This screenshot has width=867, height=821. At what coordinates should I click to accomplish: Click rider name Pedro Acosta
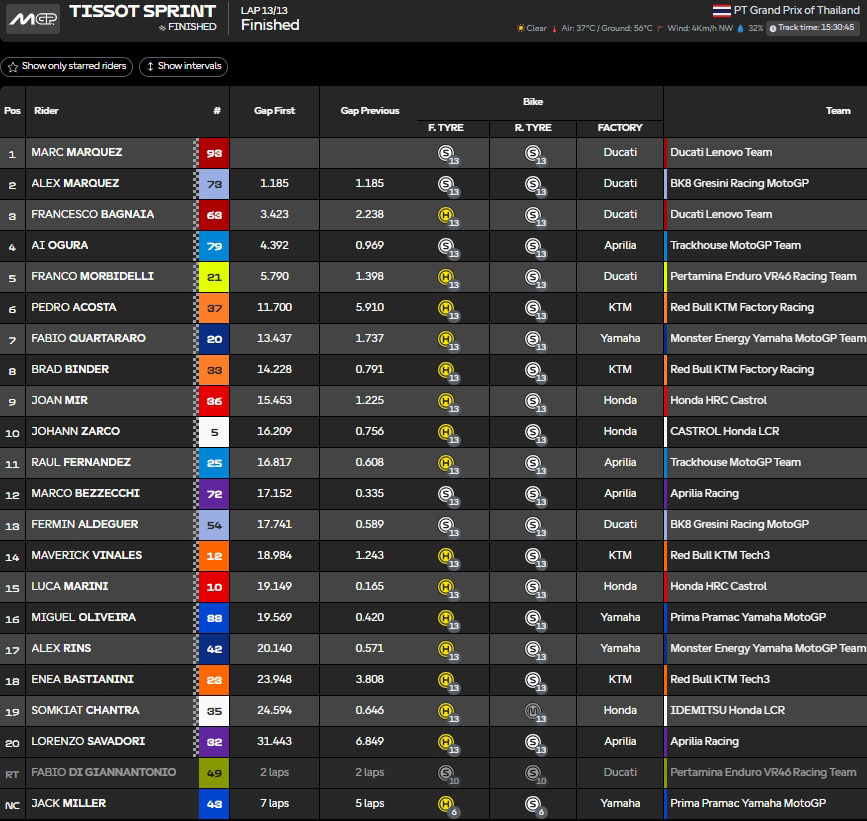[x=72, y=308]
